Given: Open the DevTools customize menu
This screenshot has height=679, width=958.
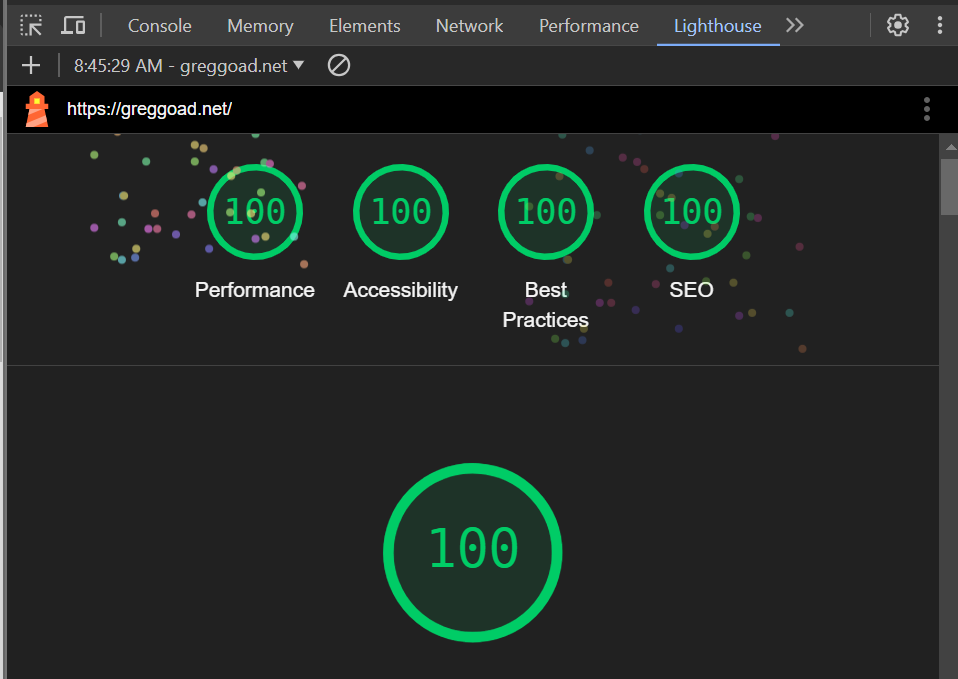Looking at the screenshot, I should tap(939, 24).
